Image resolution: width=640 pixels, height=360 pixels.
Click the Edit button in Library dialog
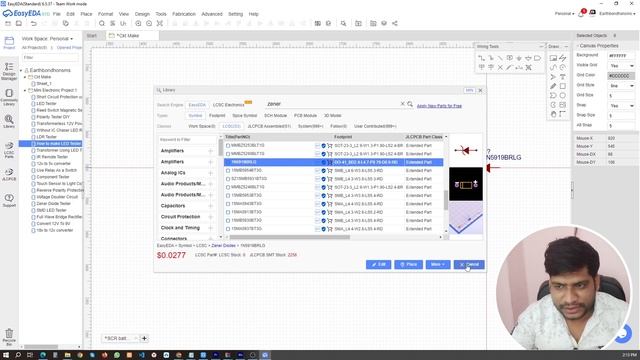pyautogui.click(x=378, y=264)
